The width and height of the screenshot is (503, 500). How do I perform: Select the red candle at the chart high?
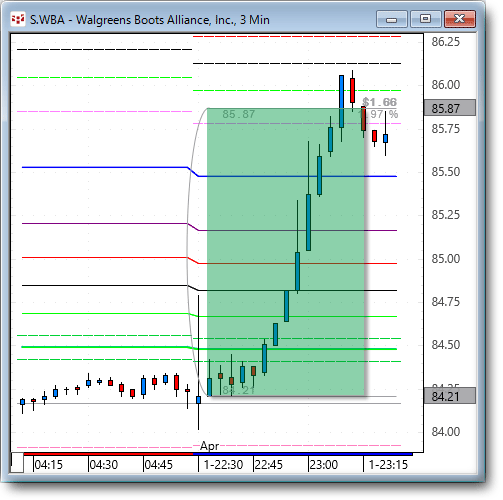(352, 90)
